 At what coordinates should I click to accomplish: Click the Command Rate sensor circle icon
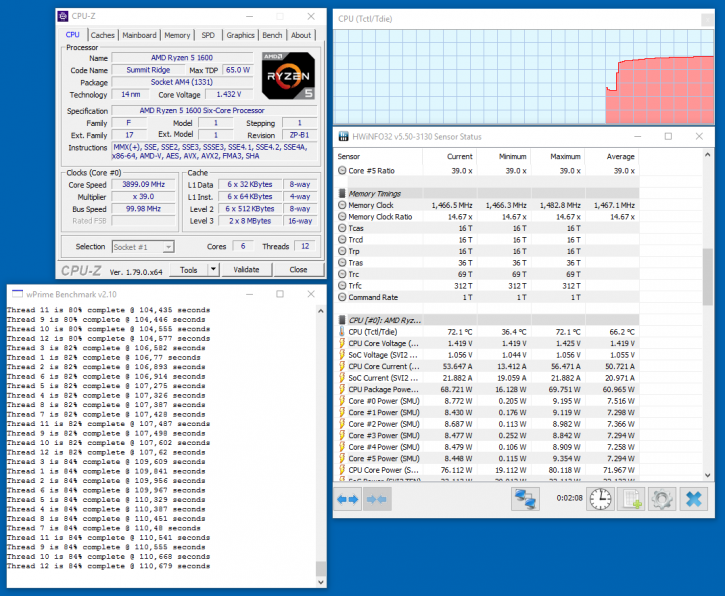click(342, 297)
